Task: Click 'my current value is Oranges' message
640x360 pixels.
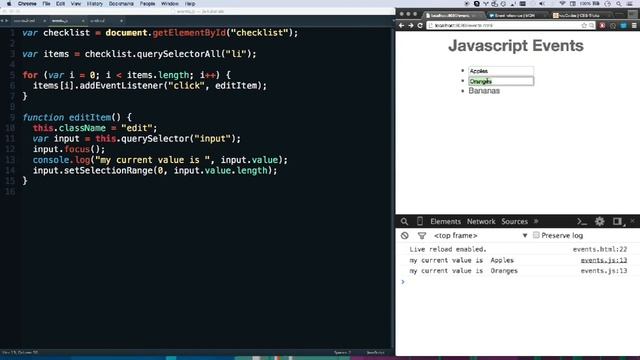Action: coord(463,271)
